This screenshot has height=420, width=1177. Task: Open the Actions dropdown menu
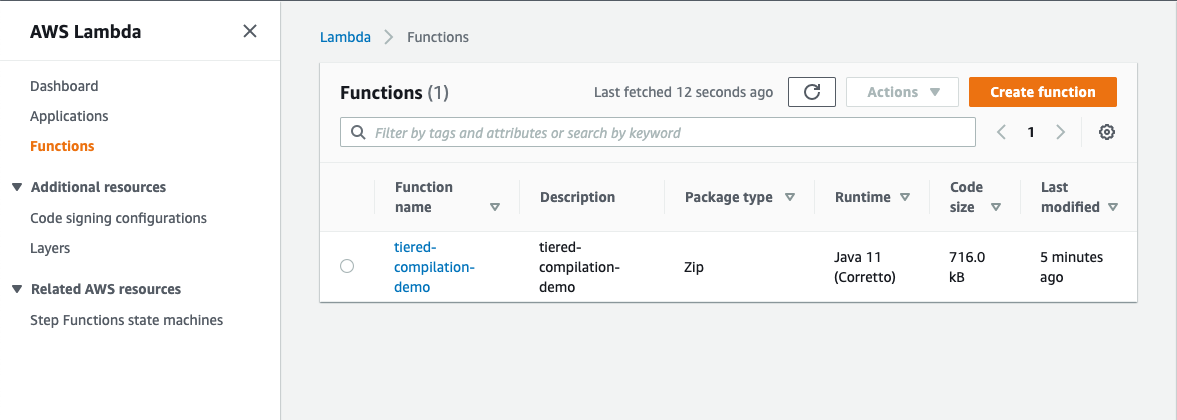coord(902,92)
